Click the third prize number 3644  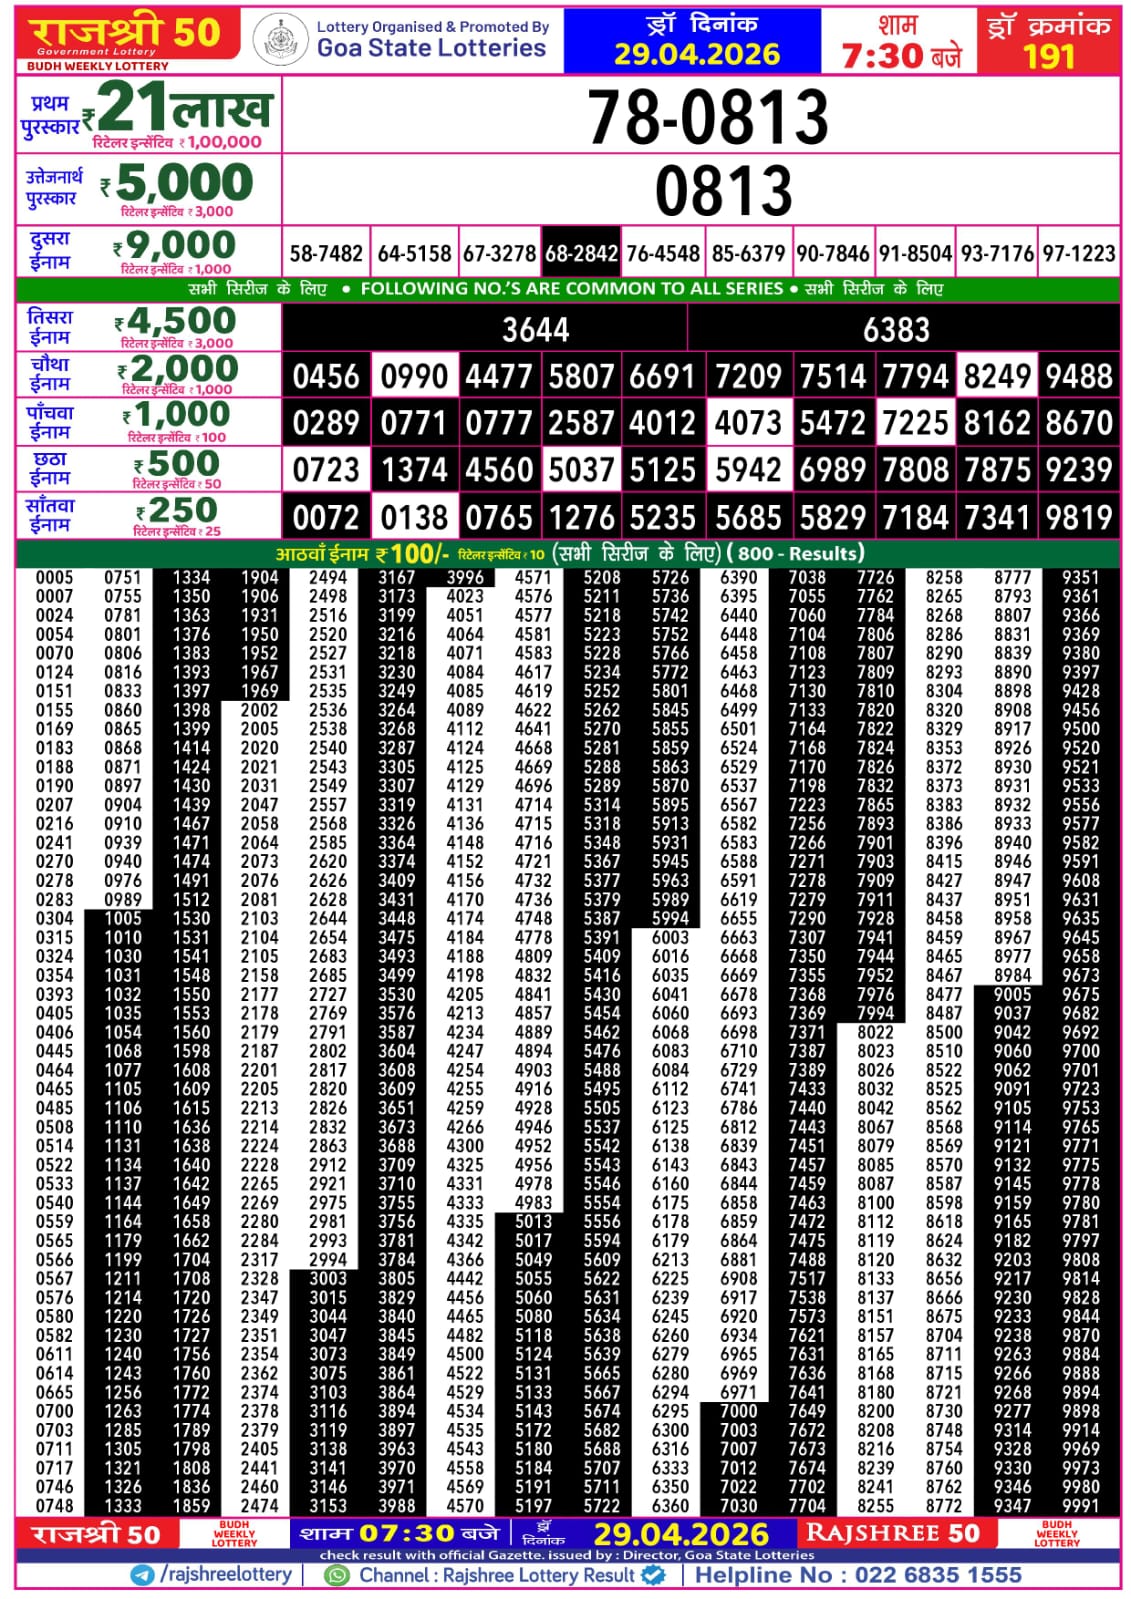[535, 329]
